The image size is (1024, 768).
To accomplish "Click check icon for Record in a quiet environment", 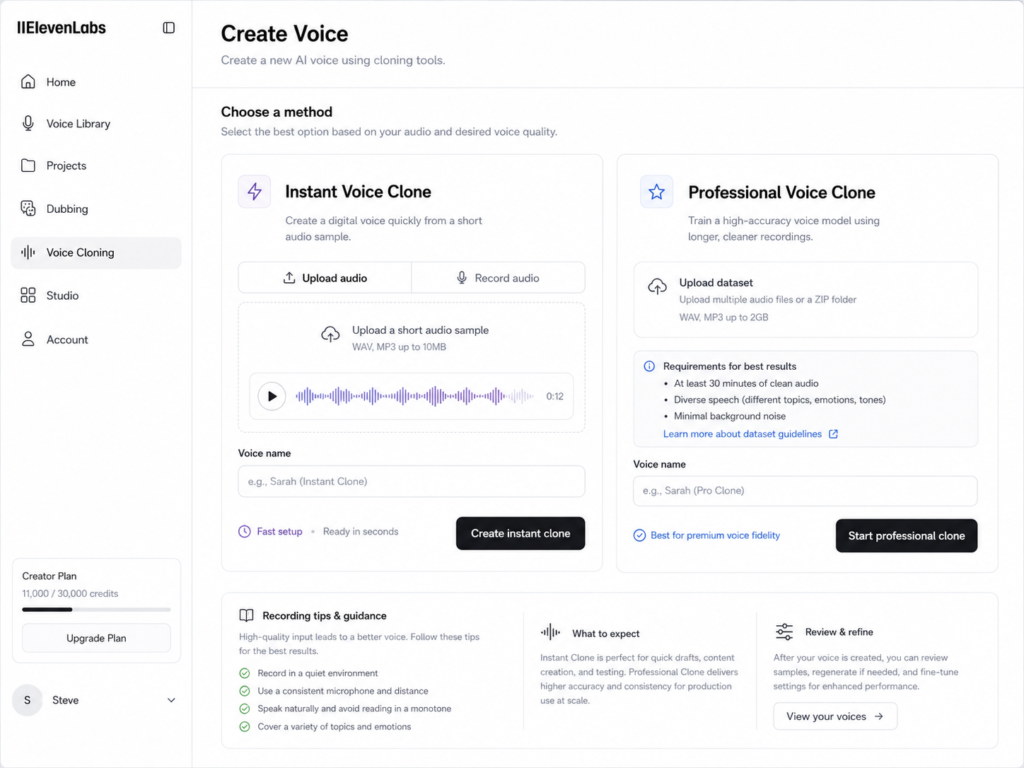I will point(244,673).
